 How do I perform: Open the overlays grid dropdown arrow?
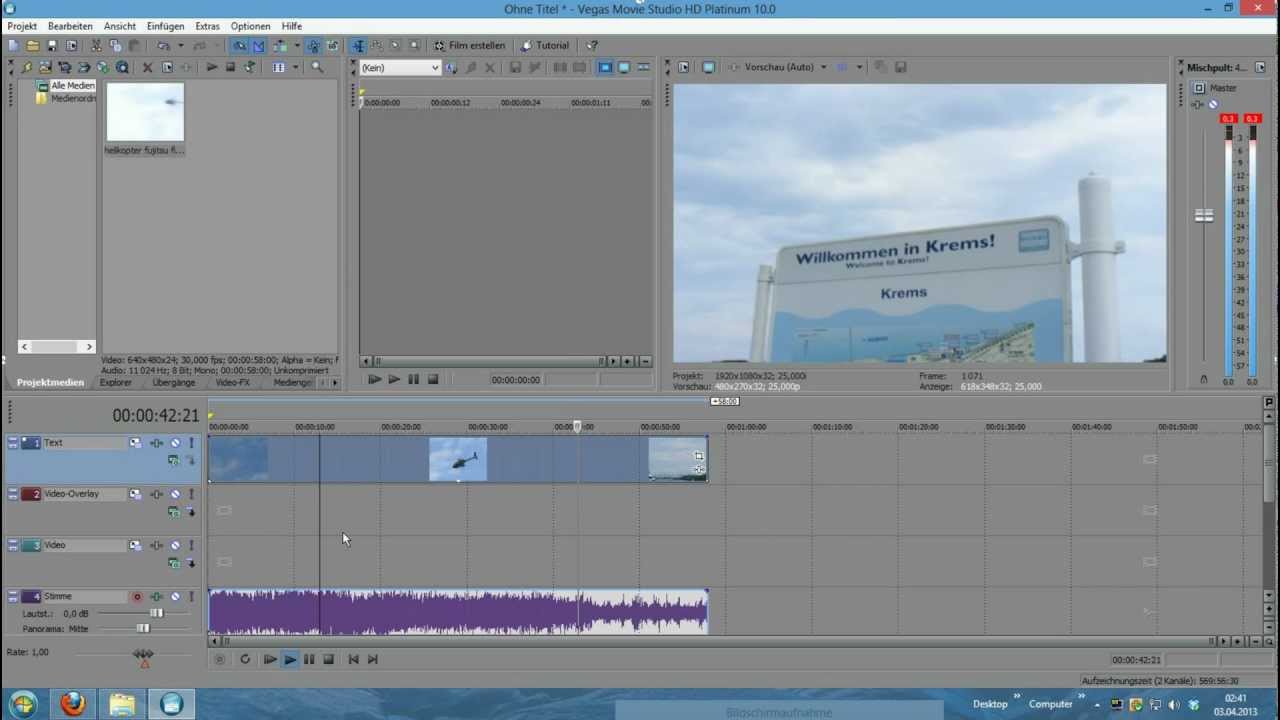point(859,67)
